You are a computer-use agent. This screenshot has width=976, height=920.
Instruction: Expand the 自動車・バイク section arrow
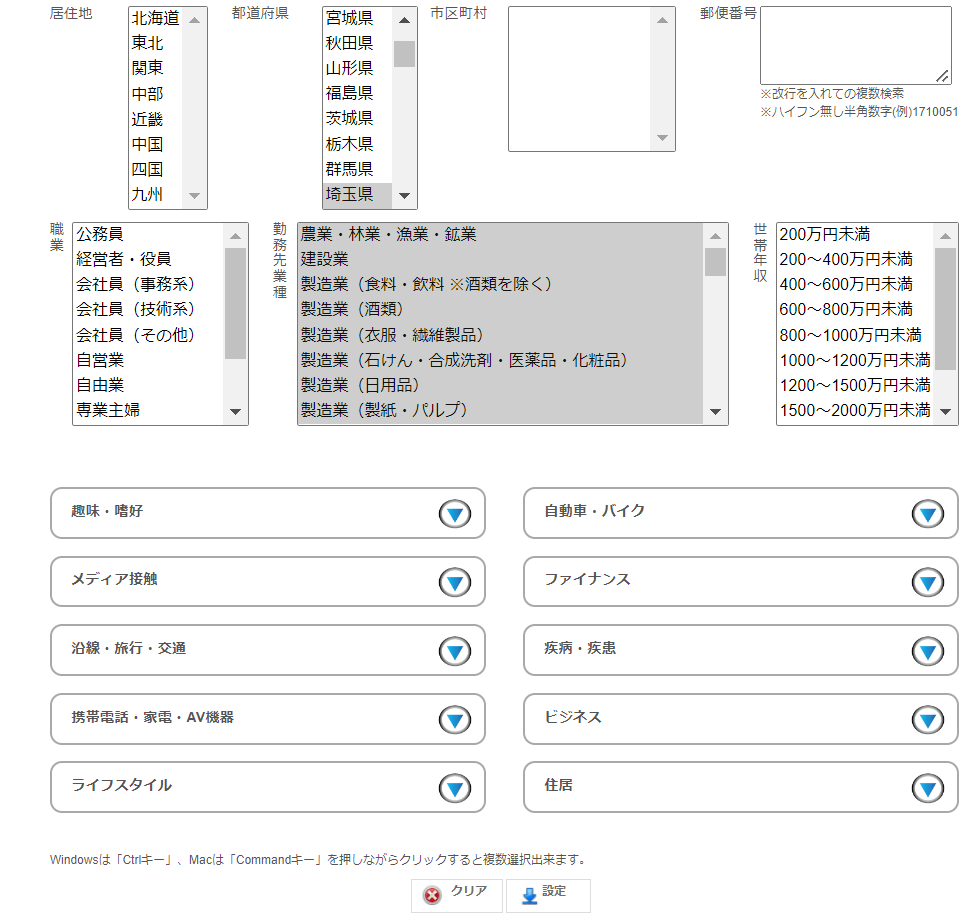[927, 514]
